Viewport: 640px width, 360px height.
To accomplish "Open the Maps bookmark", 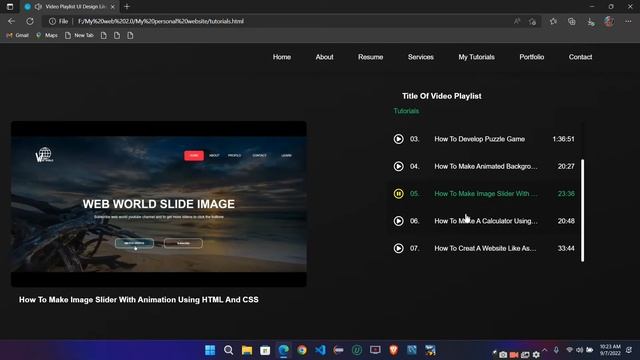I will click(x=47, y=36).
